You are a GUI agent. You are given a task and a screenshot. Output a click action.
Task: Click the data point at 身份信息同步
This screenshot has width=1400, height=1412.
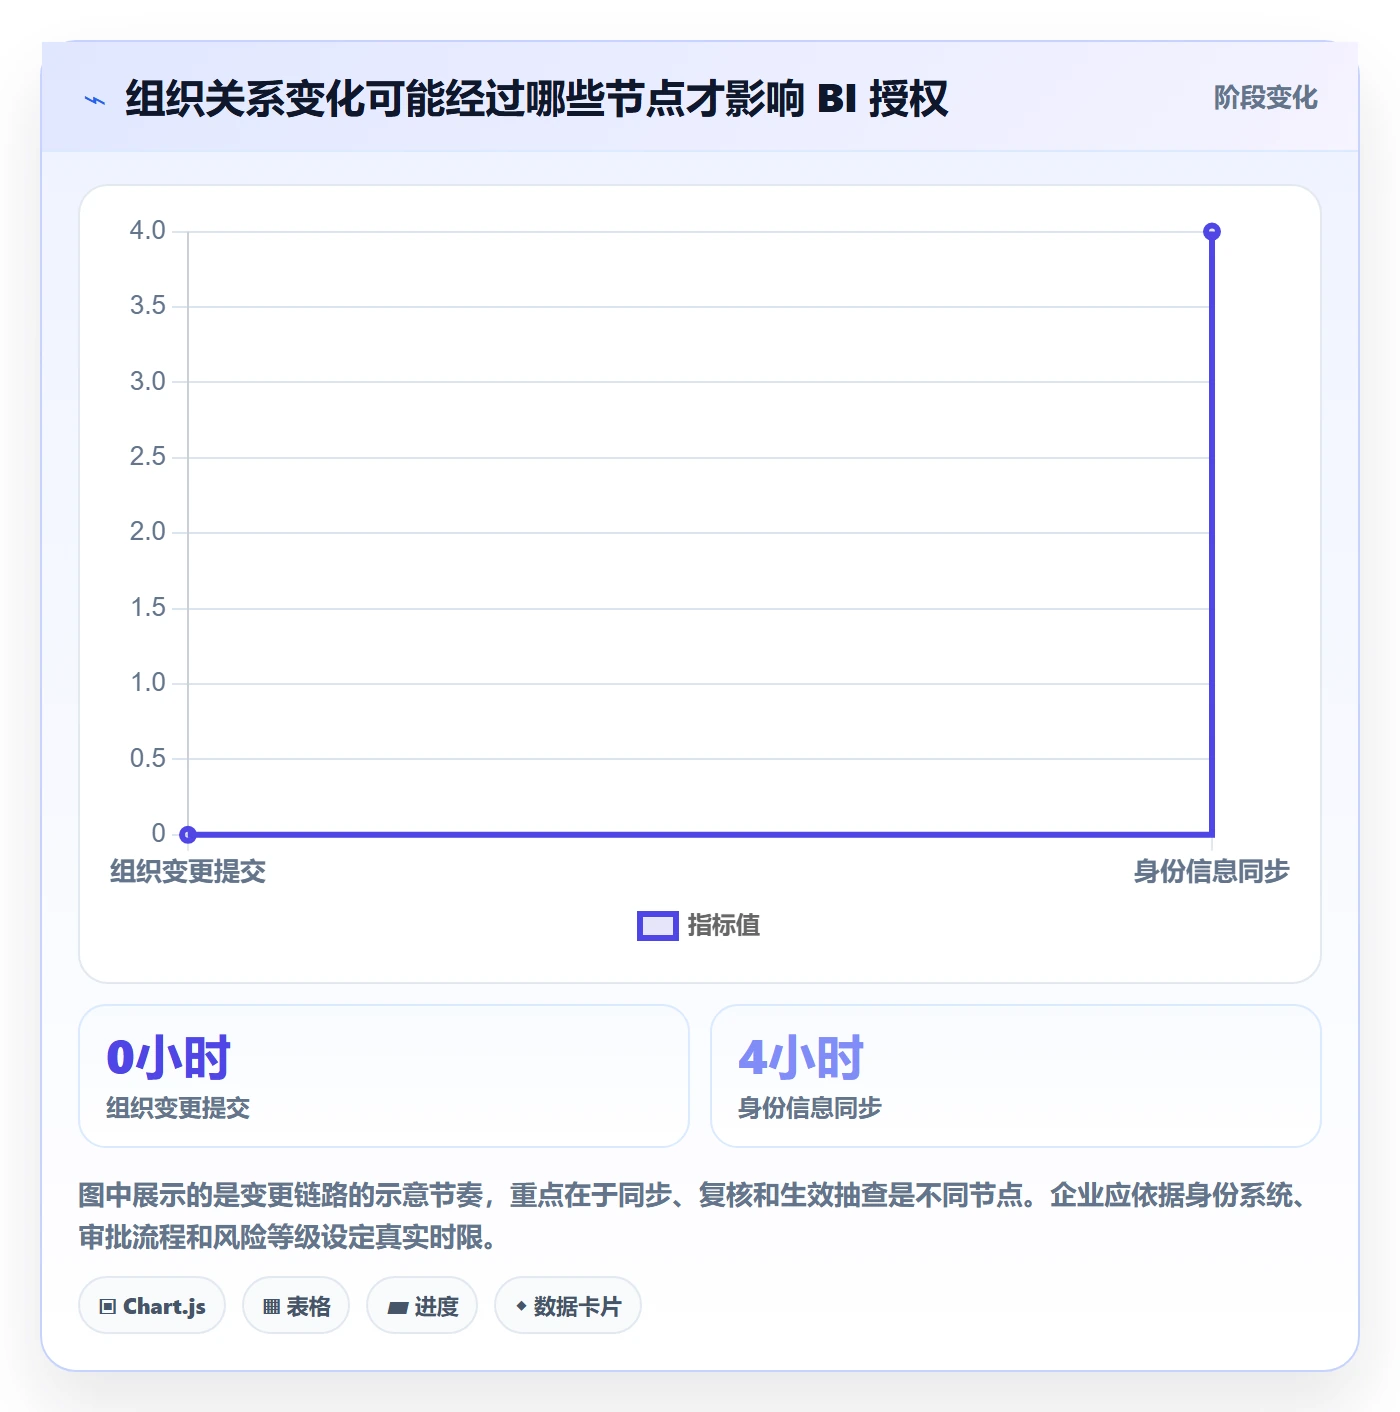(1212, 232)
